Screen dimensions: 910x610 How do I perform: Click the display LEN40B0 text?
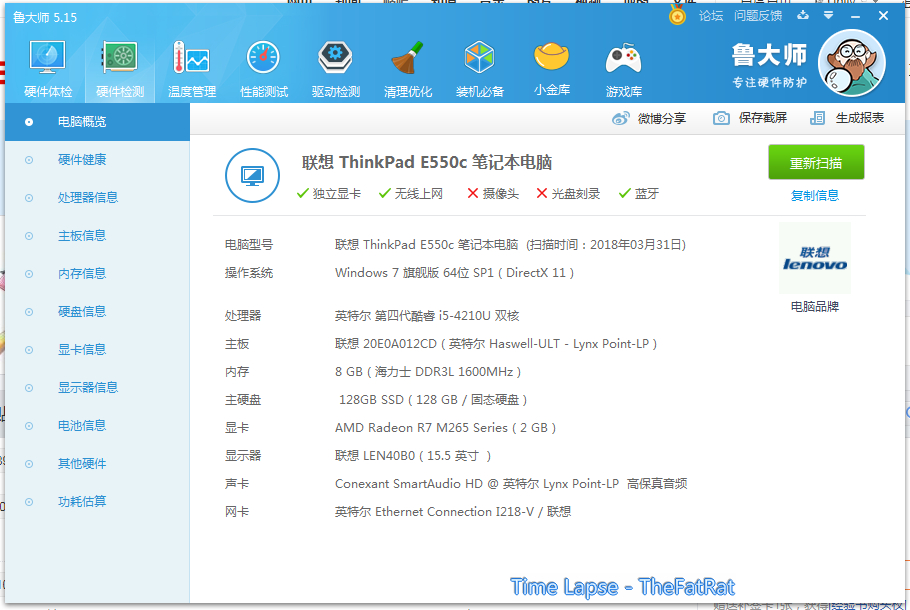click(413, 456)
